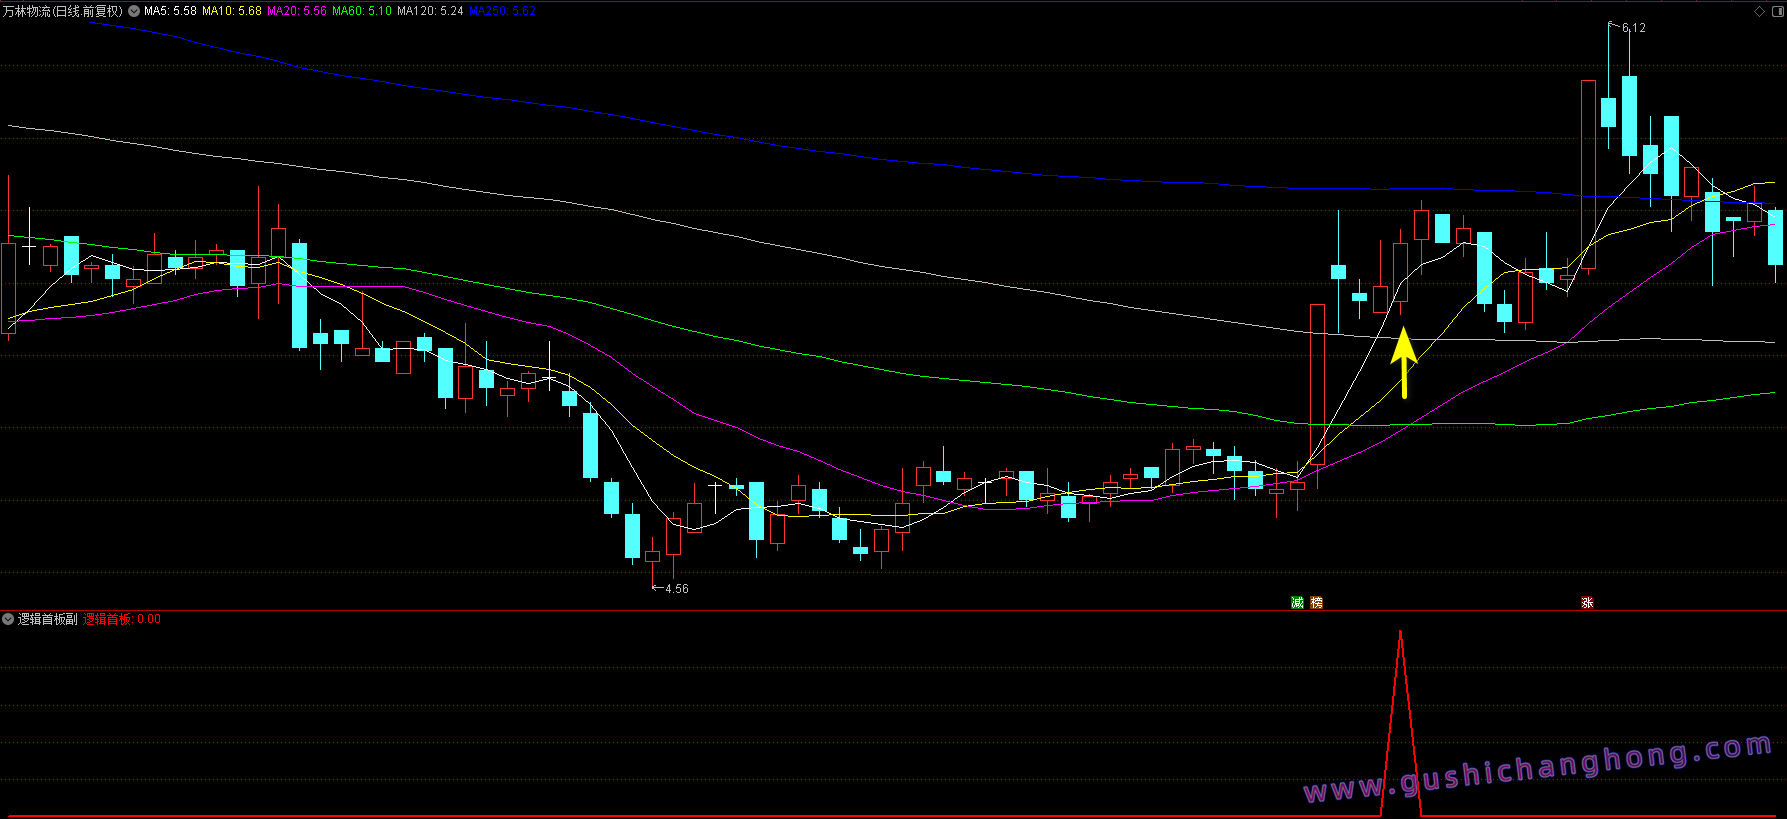This screenshot has height=819, width=1787.
Task: Open the 万林物流 chart title settings
Action: click(62, 11)
